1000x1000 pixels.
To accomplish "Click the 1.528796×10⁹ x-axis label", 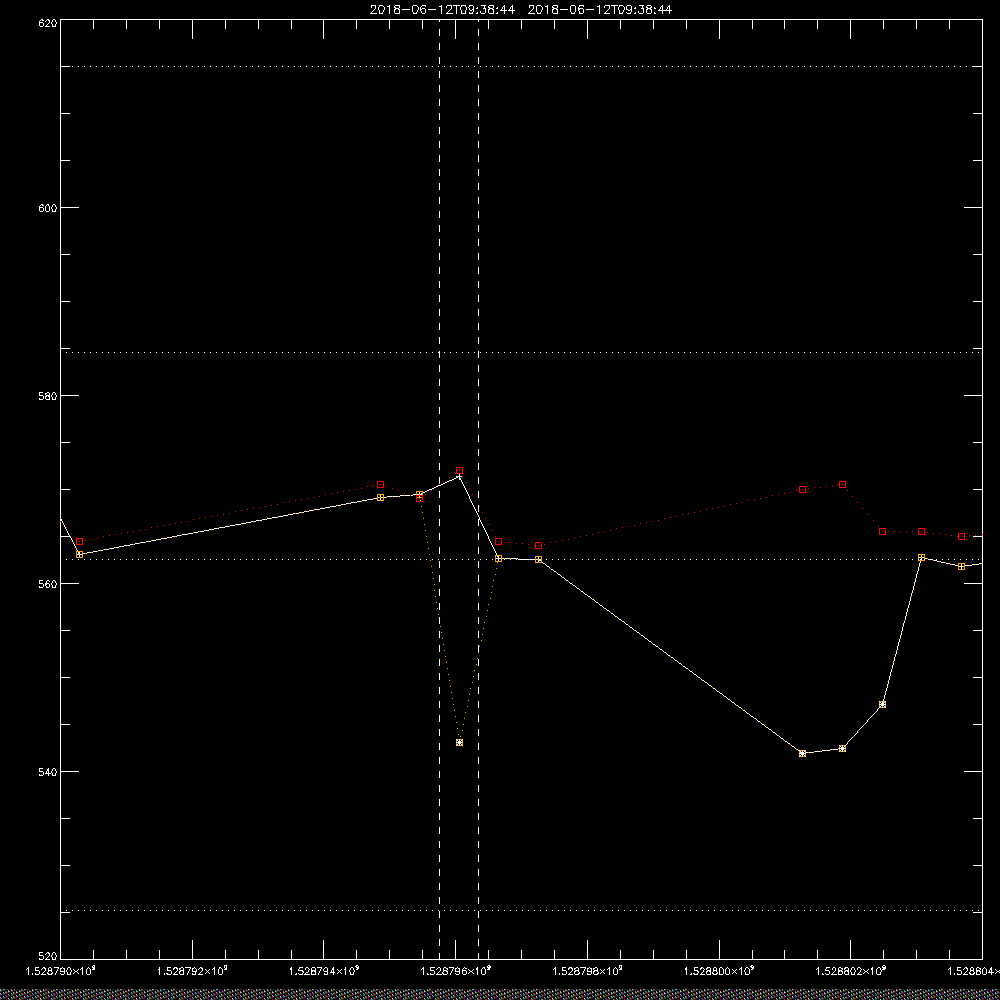I will (x=456, y=971).
